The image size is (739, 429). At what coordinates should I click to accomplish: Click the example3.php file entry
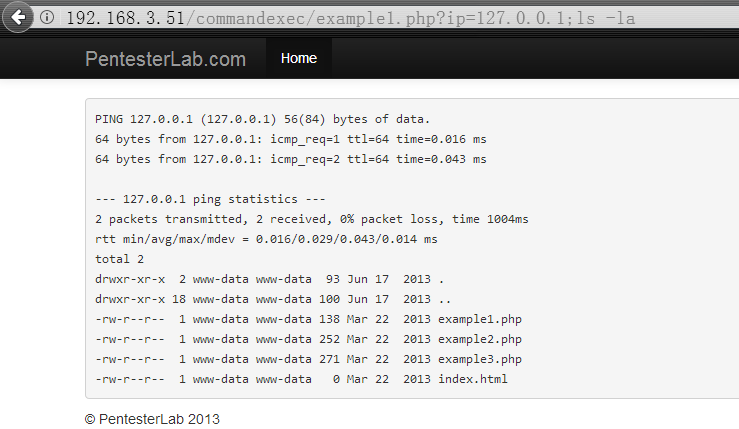(480, 359)
